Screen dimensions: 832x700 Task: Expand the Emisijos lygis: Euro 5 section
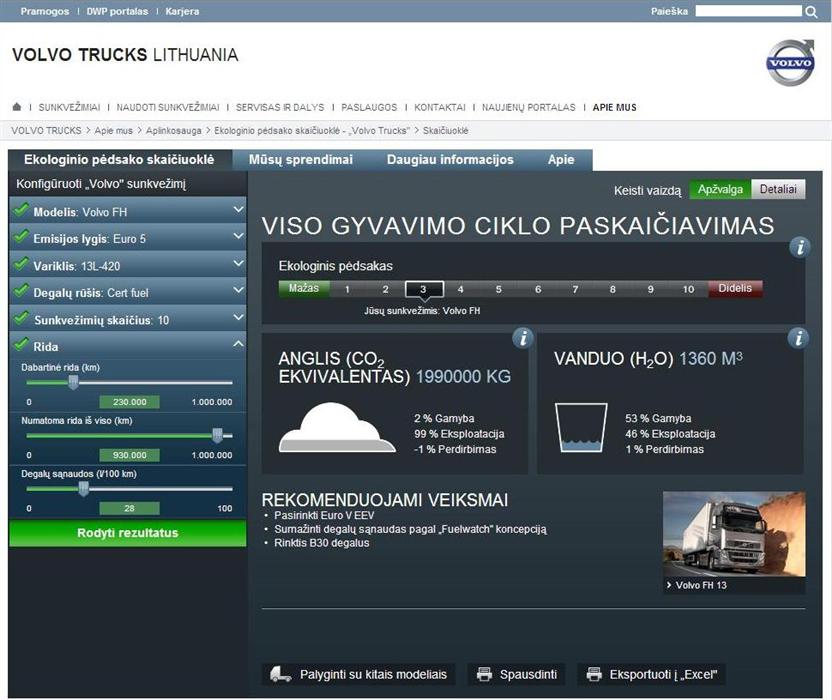click(127, 238)
